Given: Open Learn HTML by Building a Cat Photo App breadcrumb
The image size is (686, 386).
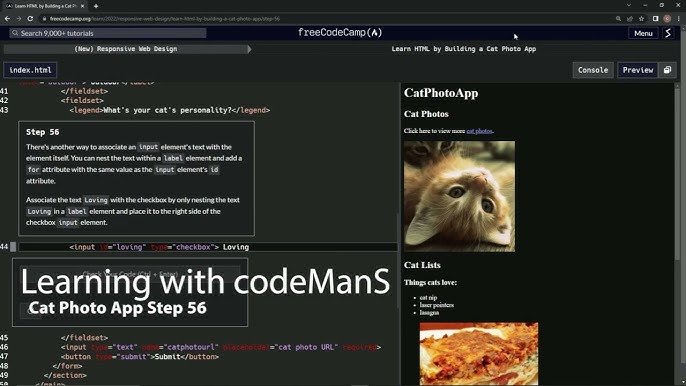Looking at the screenshot, I should tap(464, 49).
